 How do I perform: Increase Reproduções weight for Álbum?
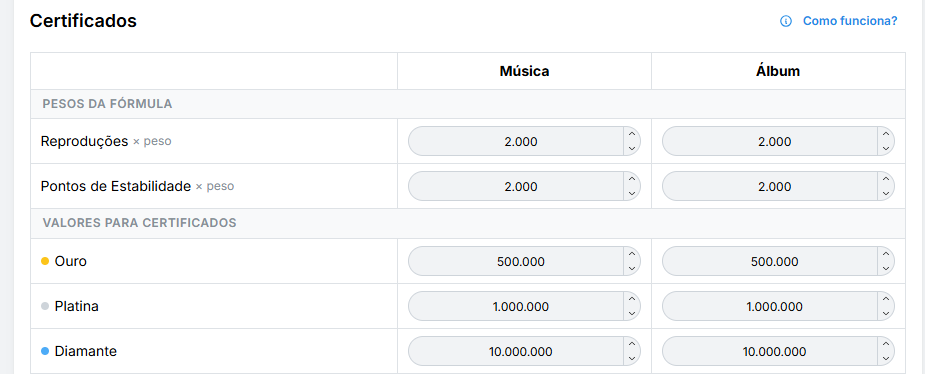(885, 134)
